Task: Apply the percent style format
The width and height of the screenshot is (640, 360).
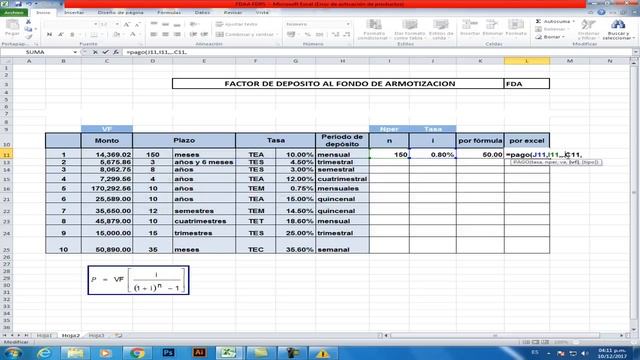Action: [308, 35]
